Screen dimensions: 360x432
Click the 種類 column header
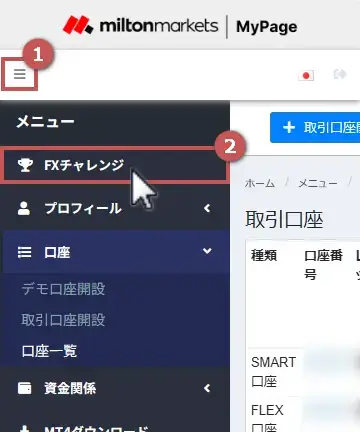pos(264,255)
